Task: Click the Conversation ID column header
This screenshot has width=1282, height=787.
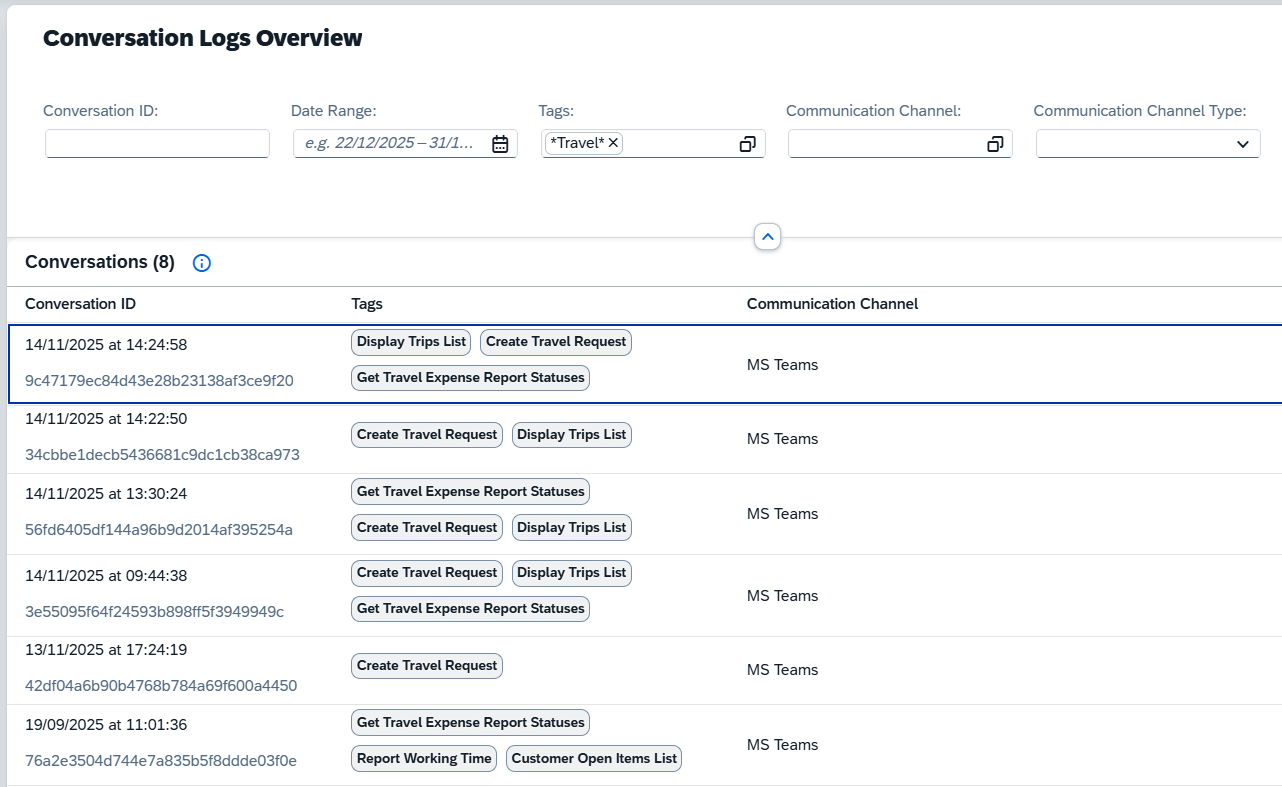Action: 80,304
